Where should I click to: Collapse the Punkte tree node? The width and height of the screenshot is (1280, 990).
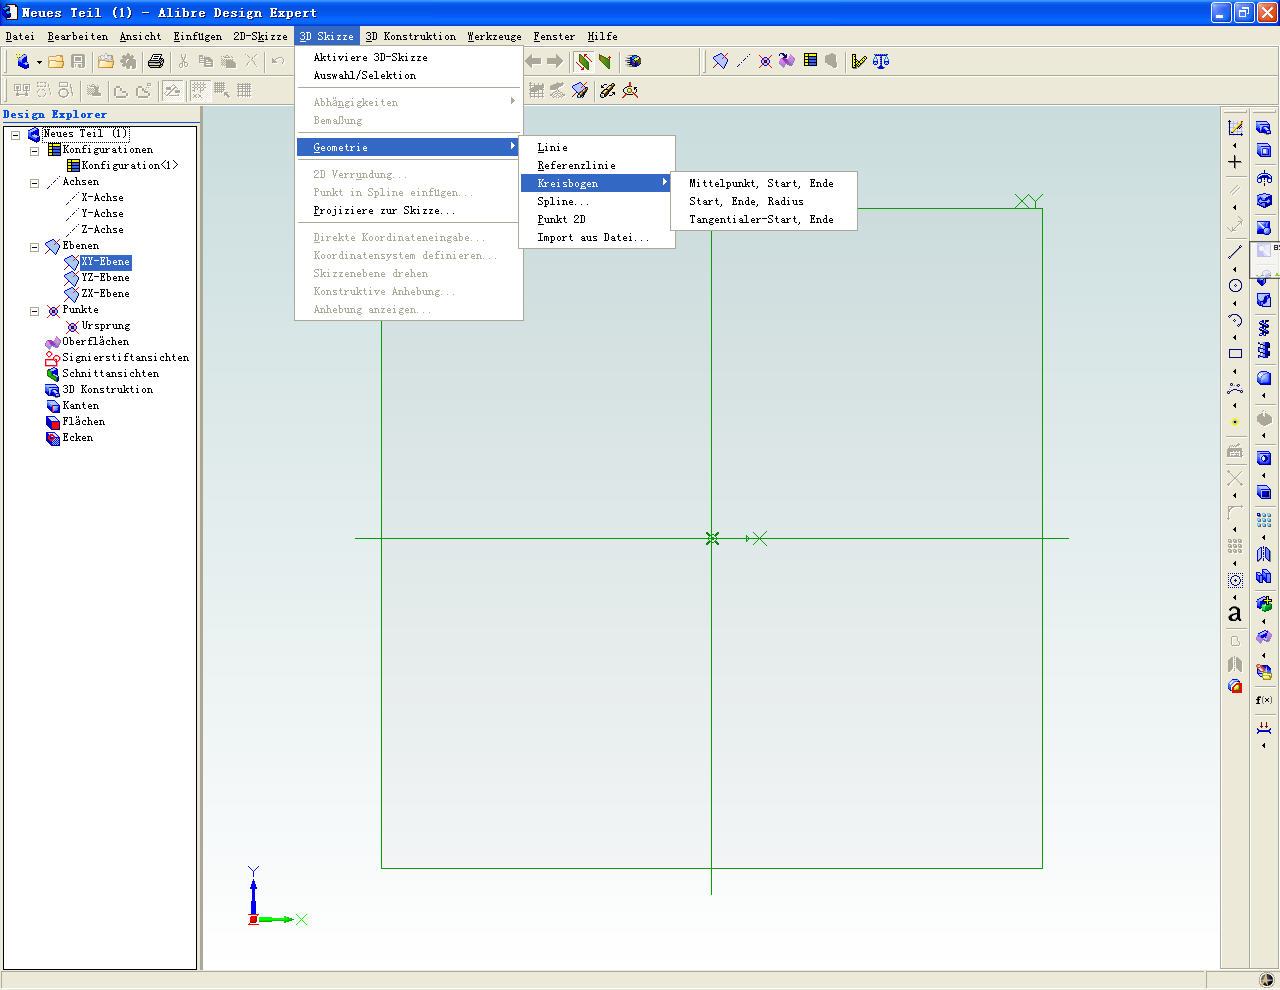34,310
